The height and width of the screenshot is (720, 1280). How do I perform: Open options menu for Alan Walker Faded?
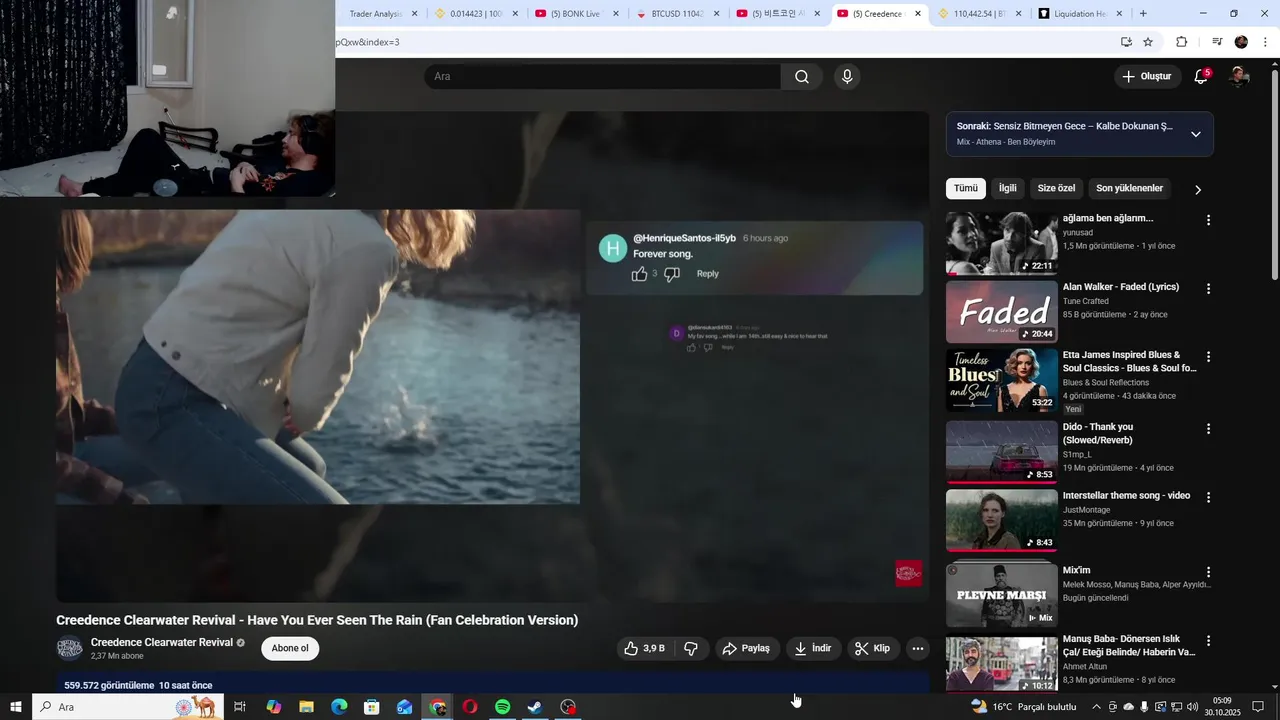(x=1208, y=289)
